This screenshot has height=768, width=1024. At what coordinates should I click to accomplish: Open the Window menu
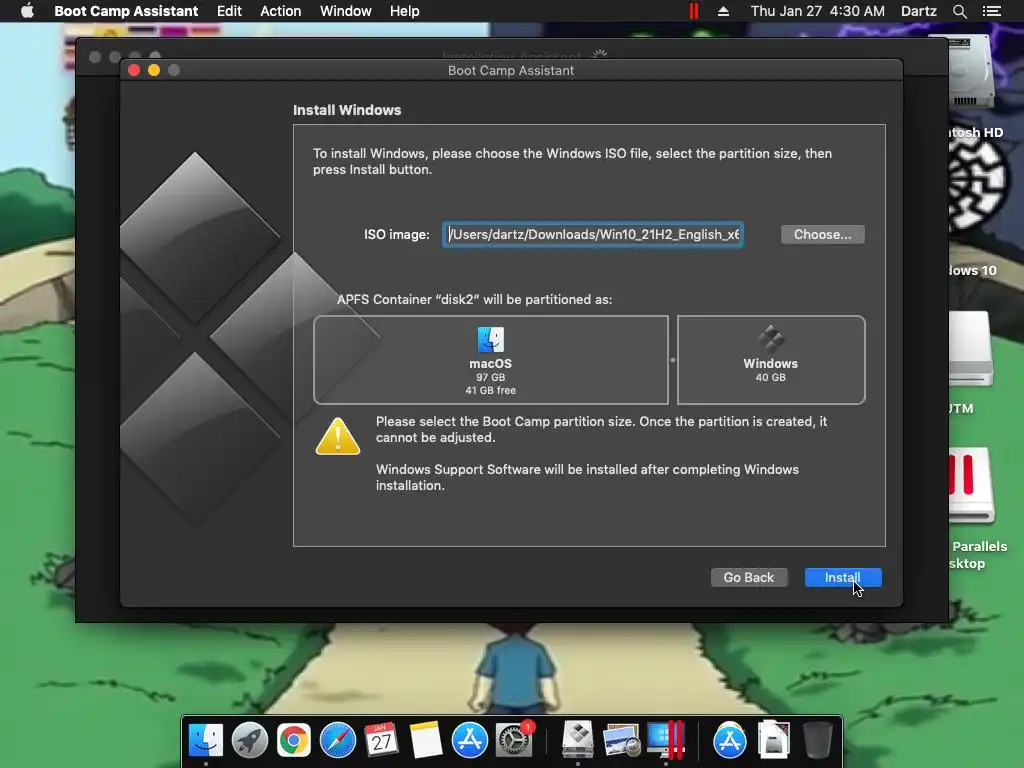(x=345, y=11)
